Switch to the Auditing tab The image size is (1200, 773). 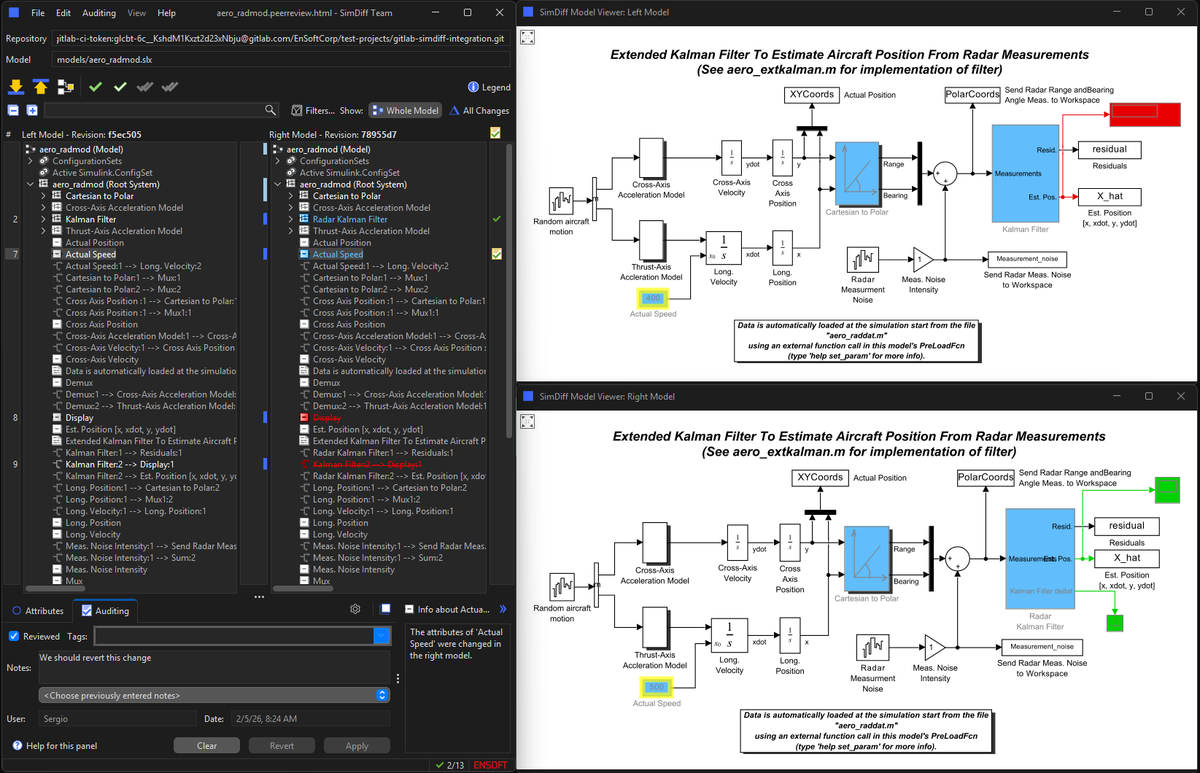105,610
